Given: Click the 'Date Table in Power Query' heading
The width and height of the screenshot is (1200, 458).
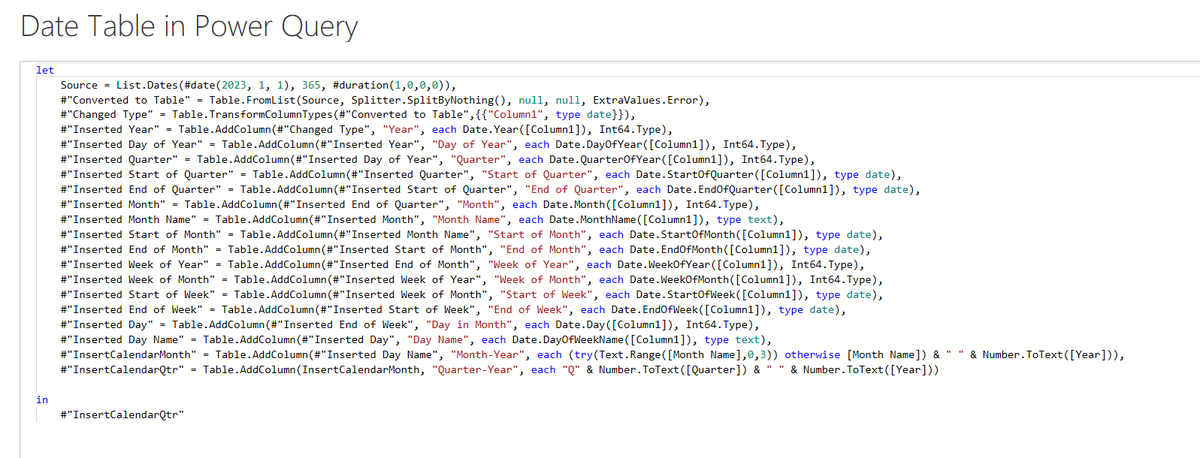Looking at the screenshot, I should point(189,26).
